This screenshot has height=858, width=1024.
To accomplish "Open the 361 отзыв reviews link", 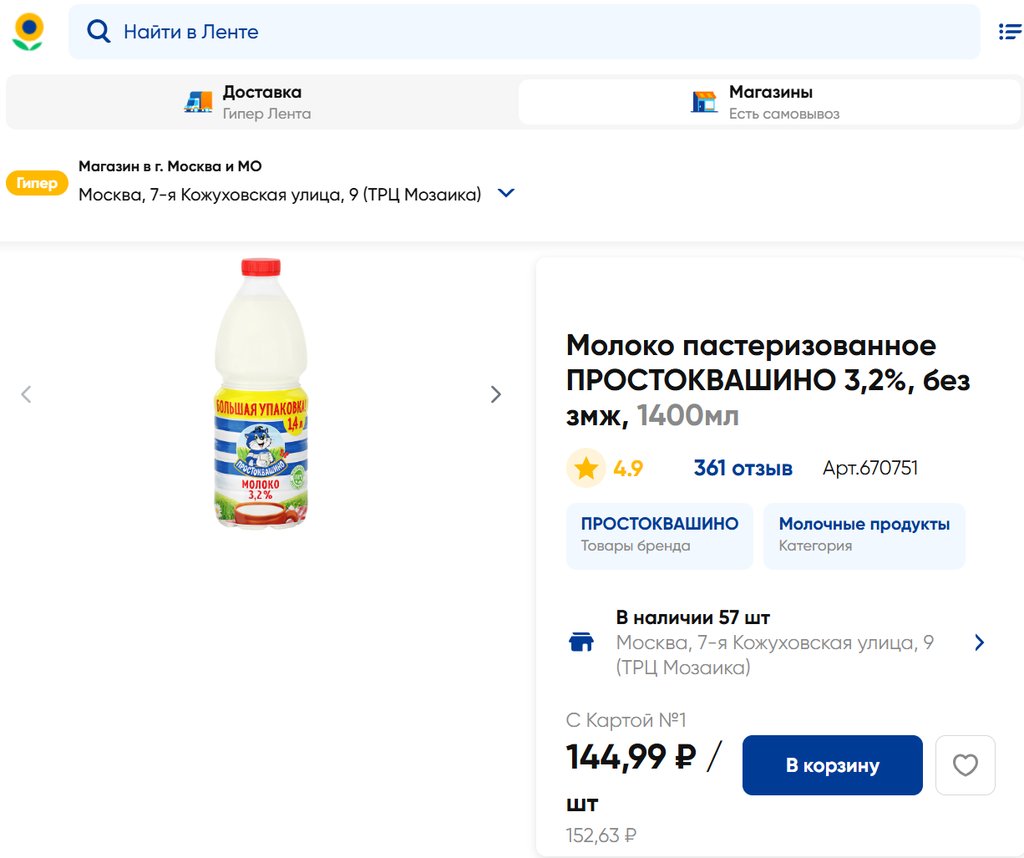I will point(743,468).
